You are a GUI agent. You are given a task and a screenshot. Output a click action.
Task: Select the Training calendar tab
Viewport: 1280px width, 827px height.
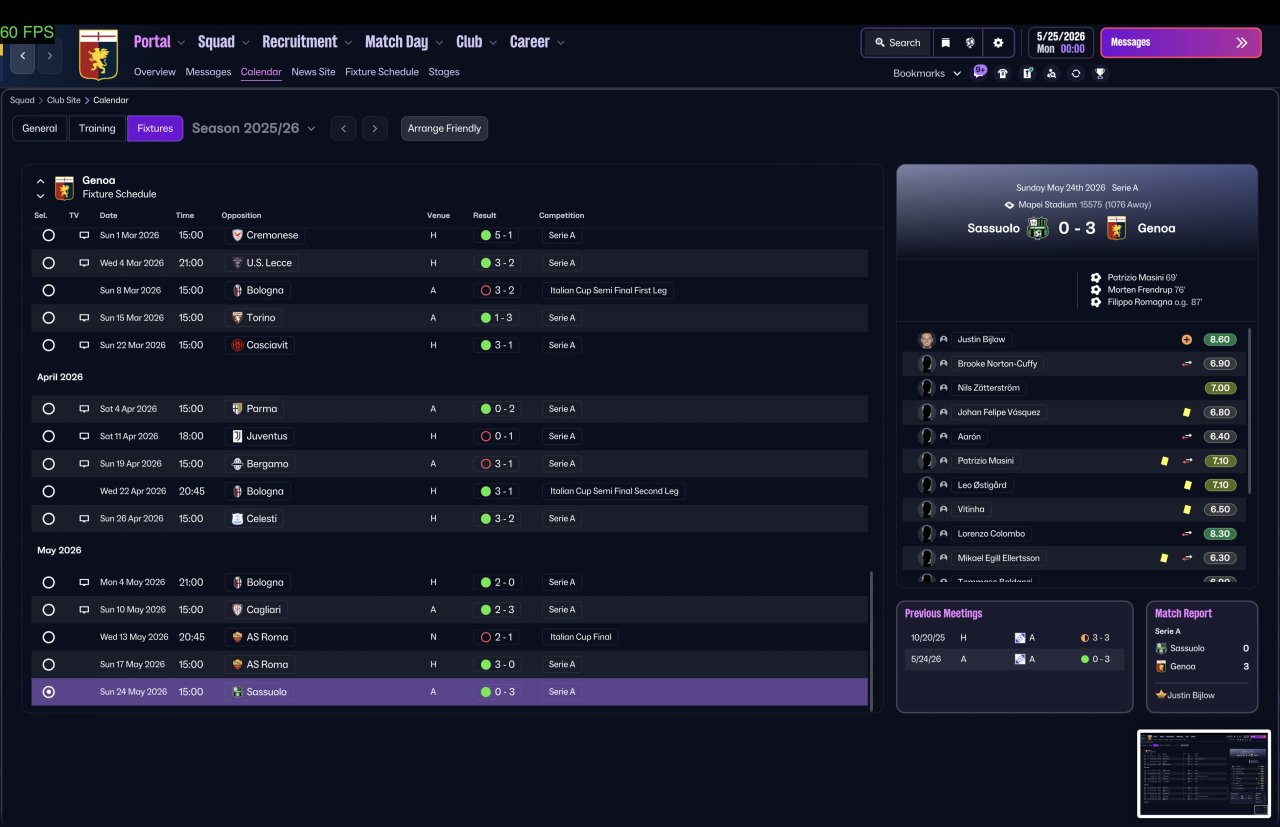[x=97, y=128]
